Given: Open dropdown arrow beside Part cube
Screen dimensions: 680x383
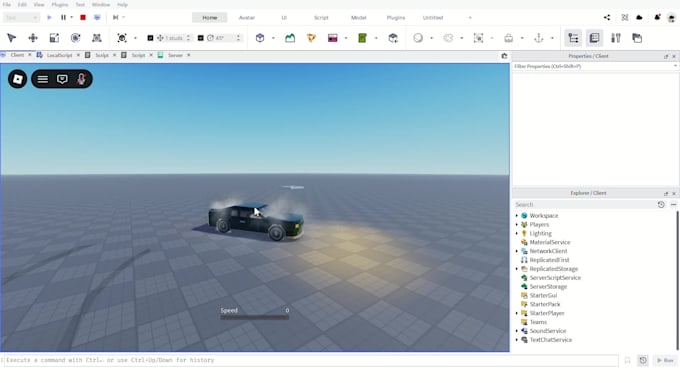Looking at the screenshot, I should click(273, 38).
